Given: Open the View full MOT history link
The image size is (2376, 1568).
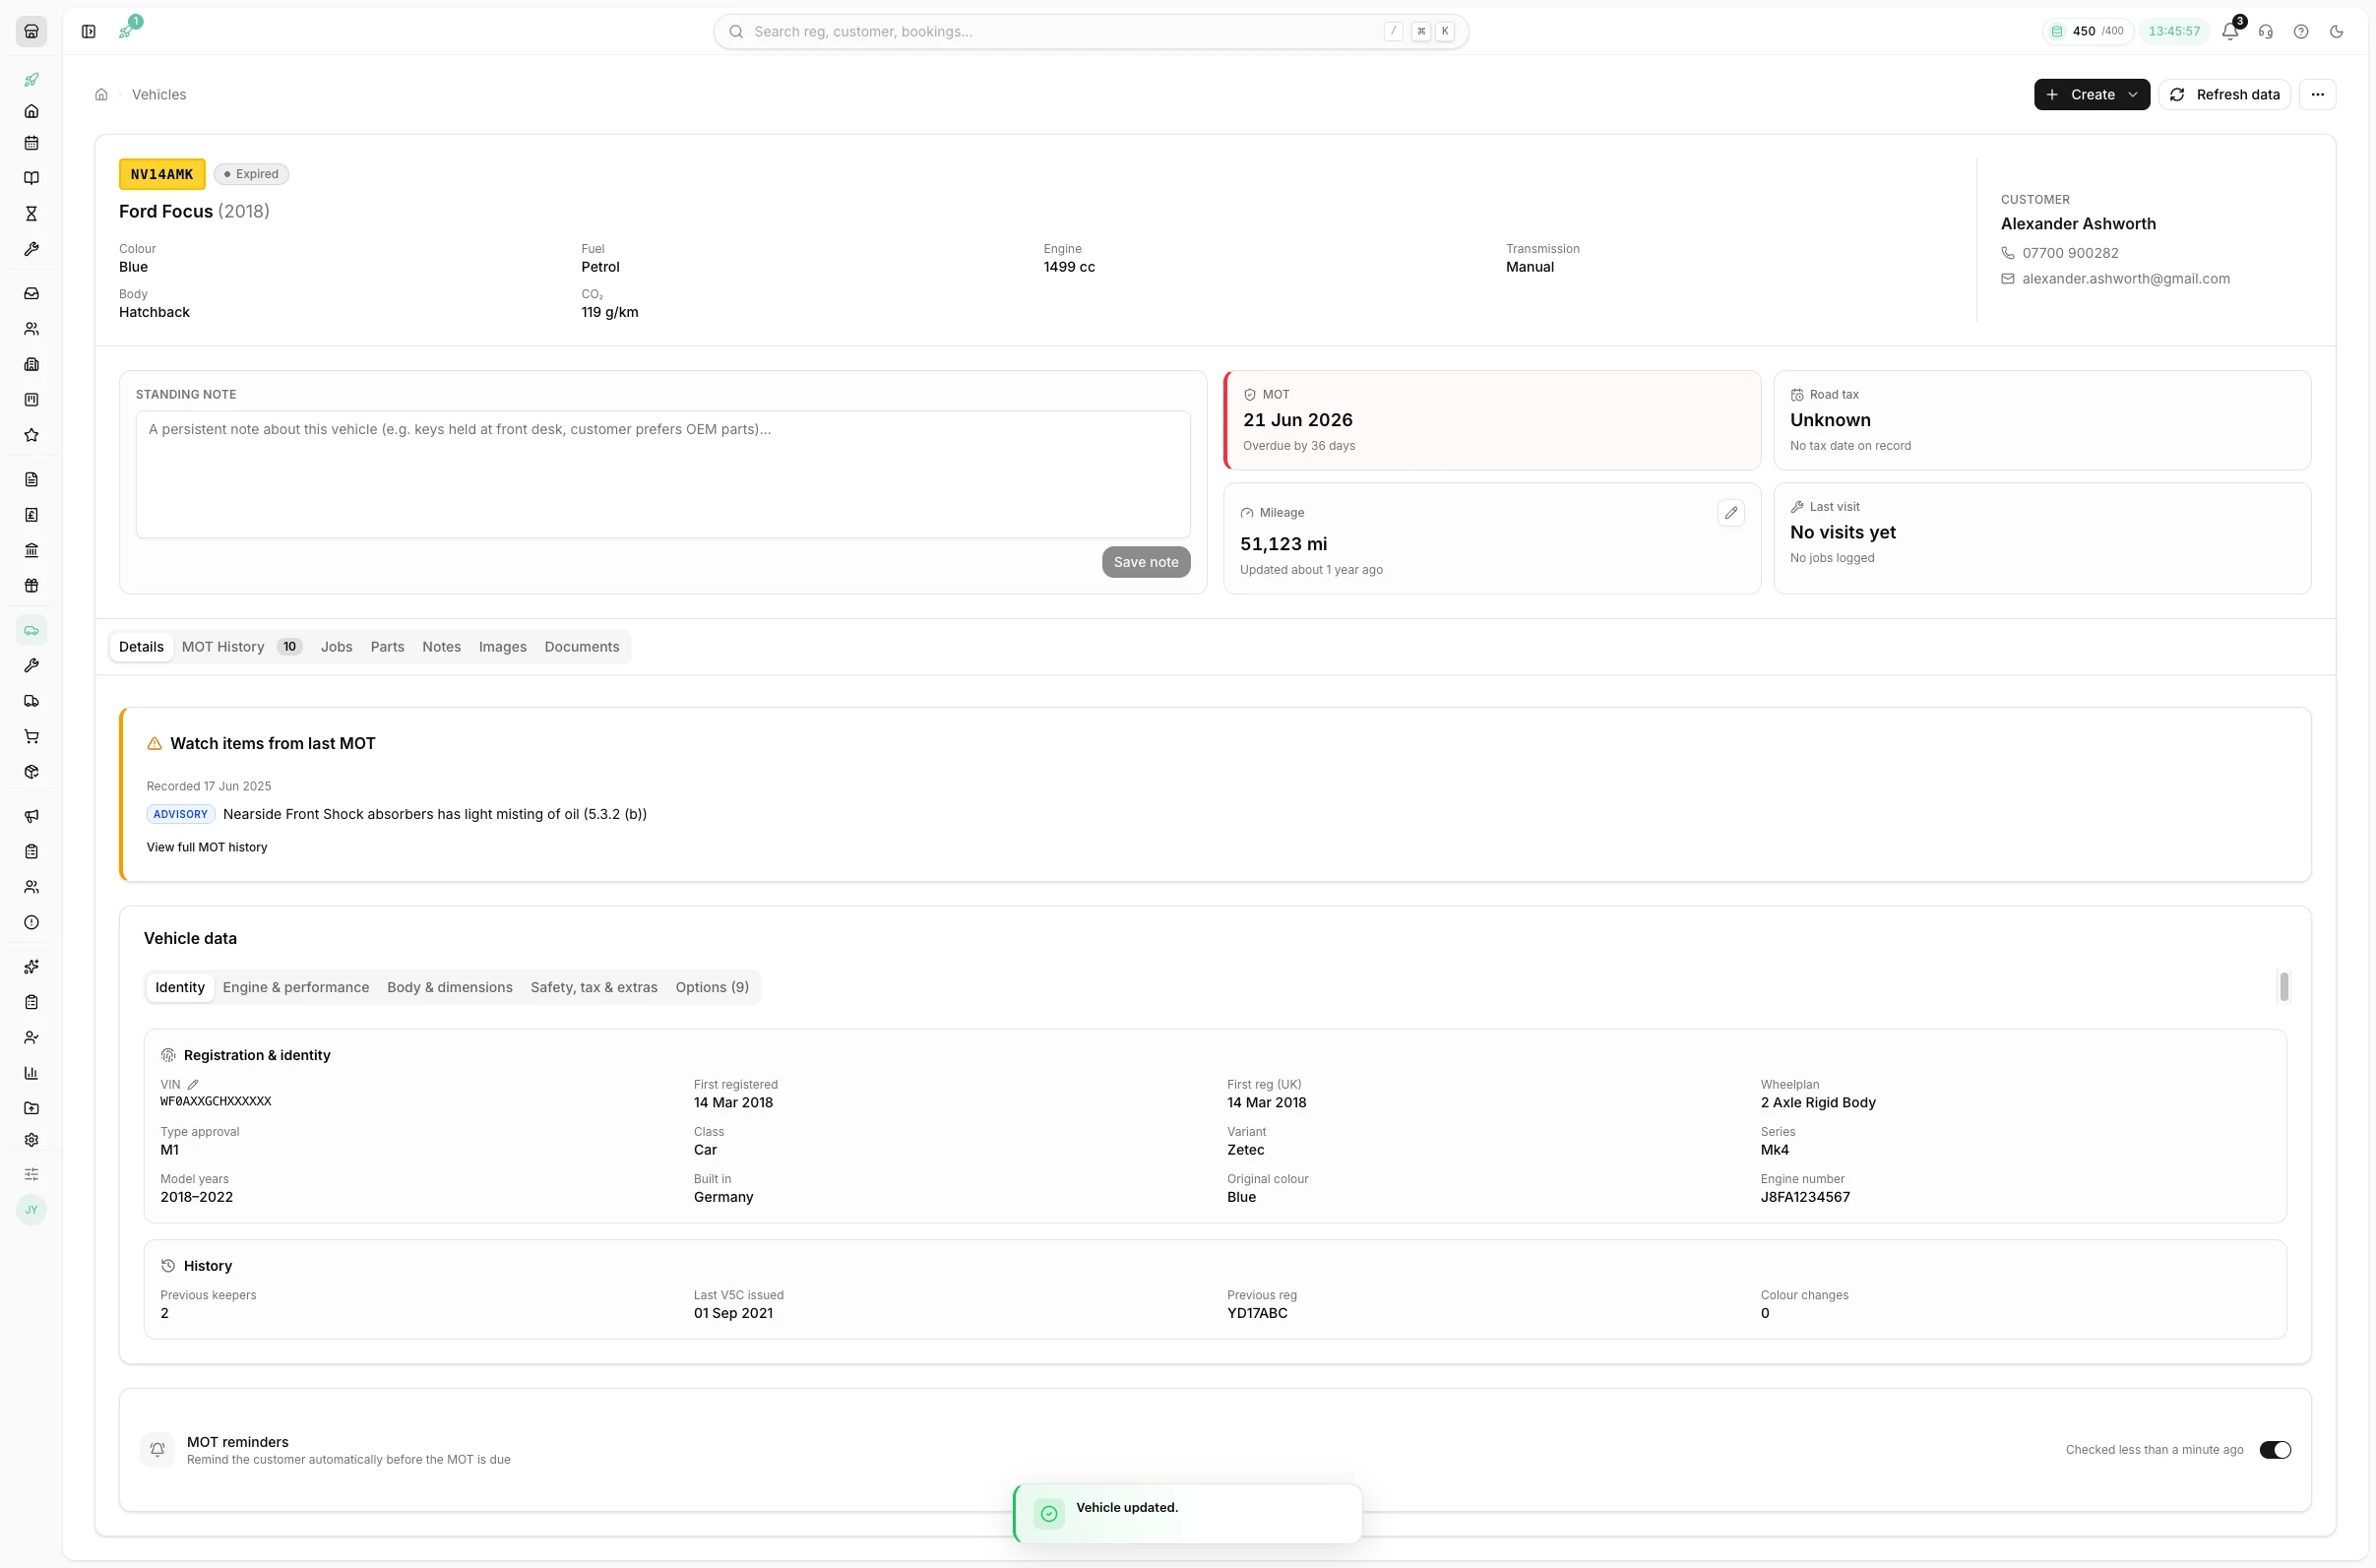Looking at the screenshot, I should 207,848.
